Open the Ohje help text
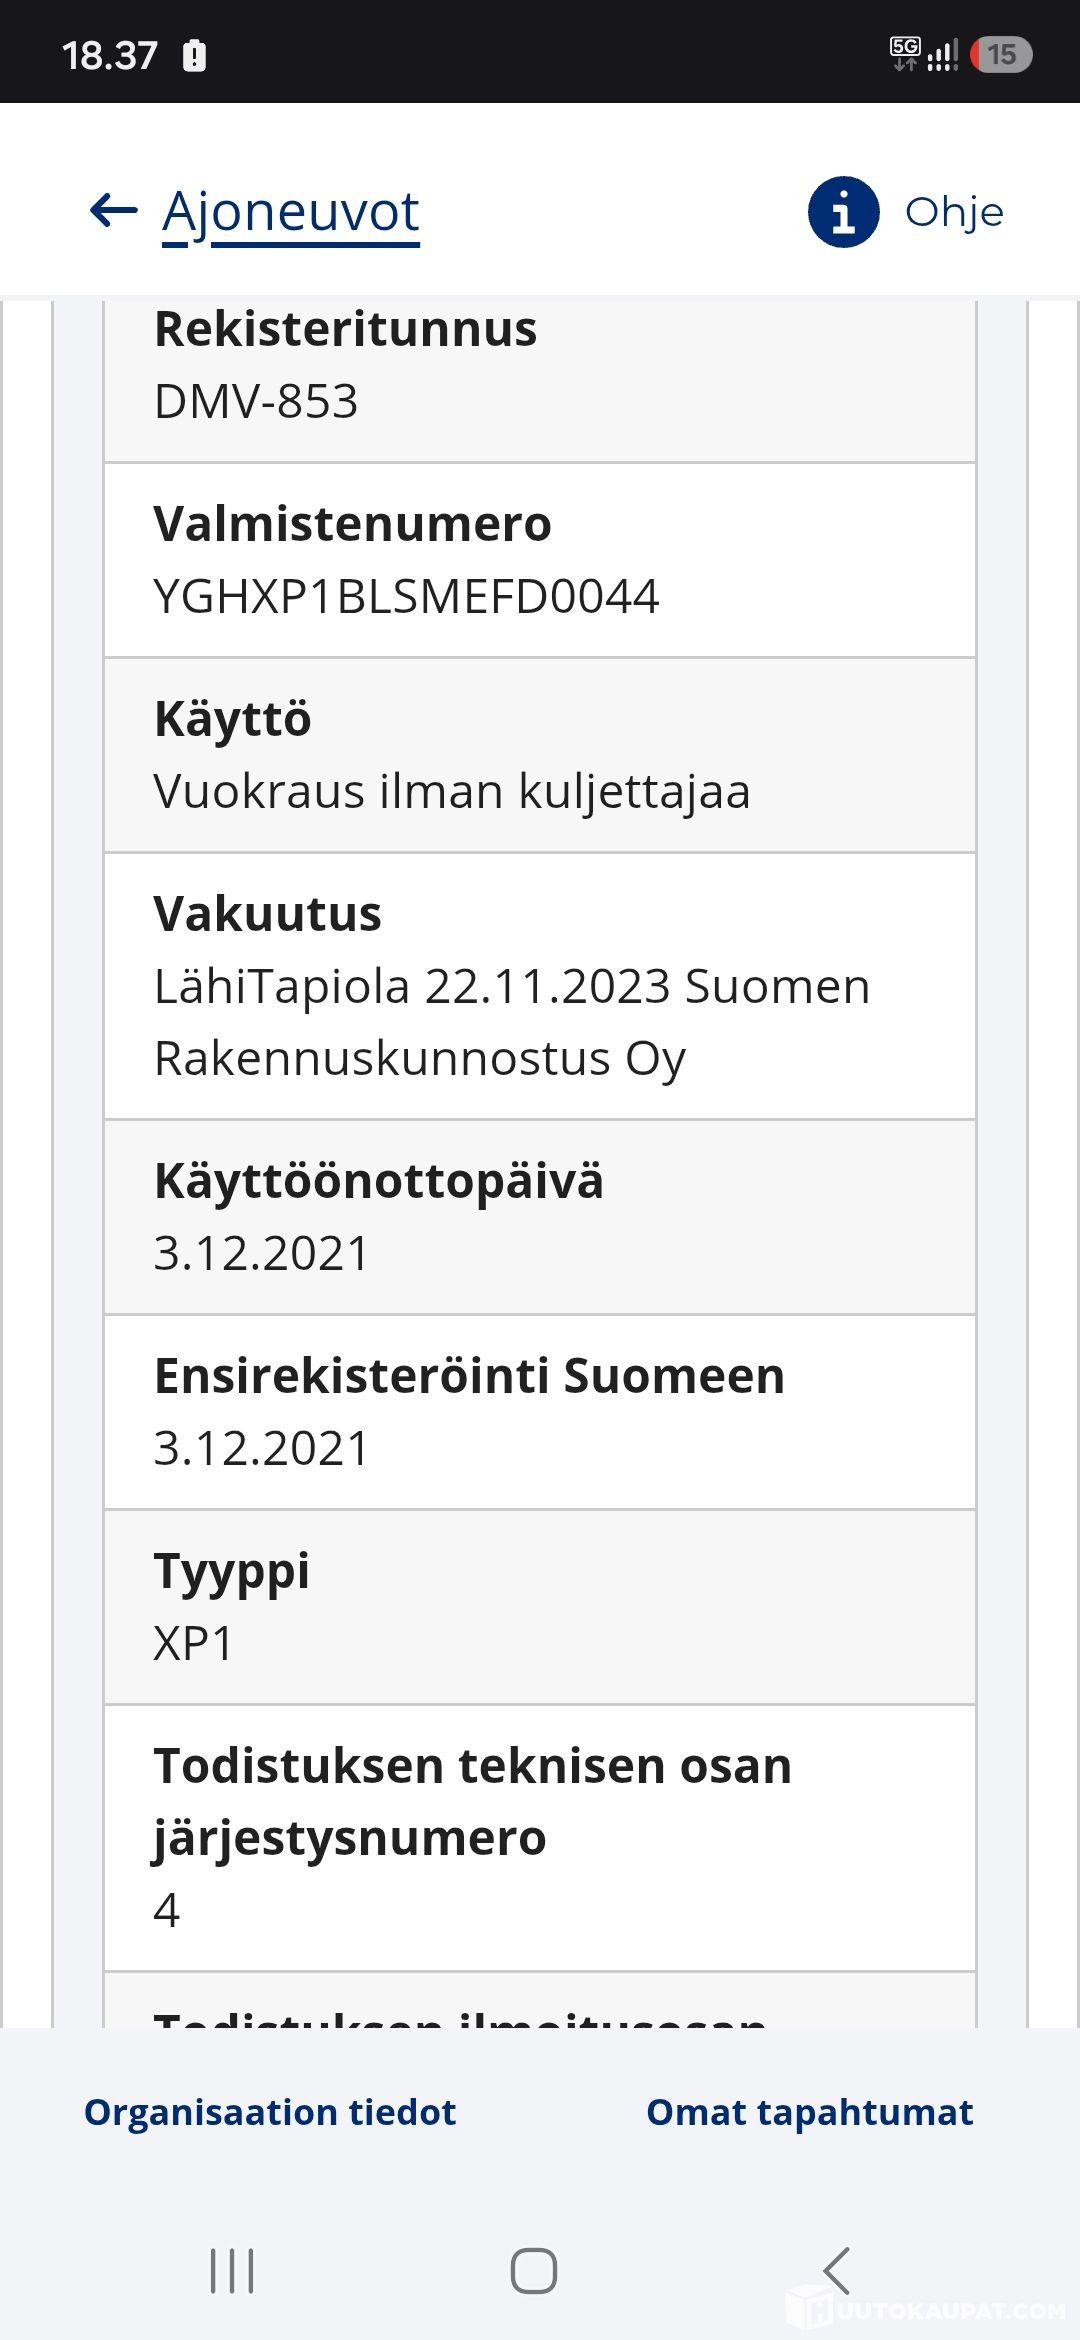 [x=954, y=212]
